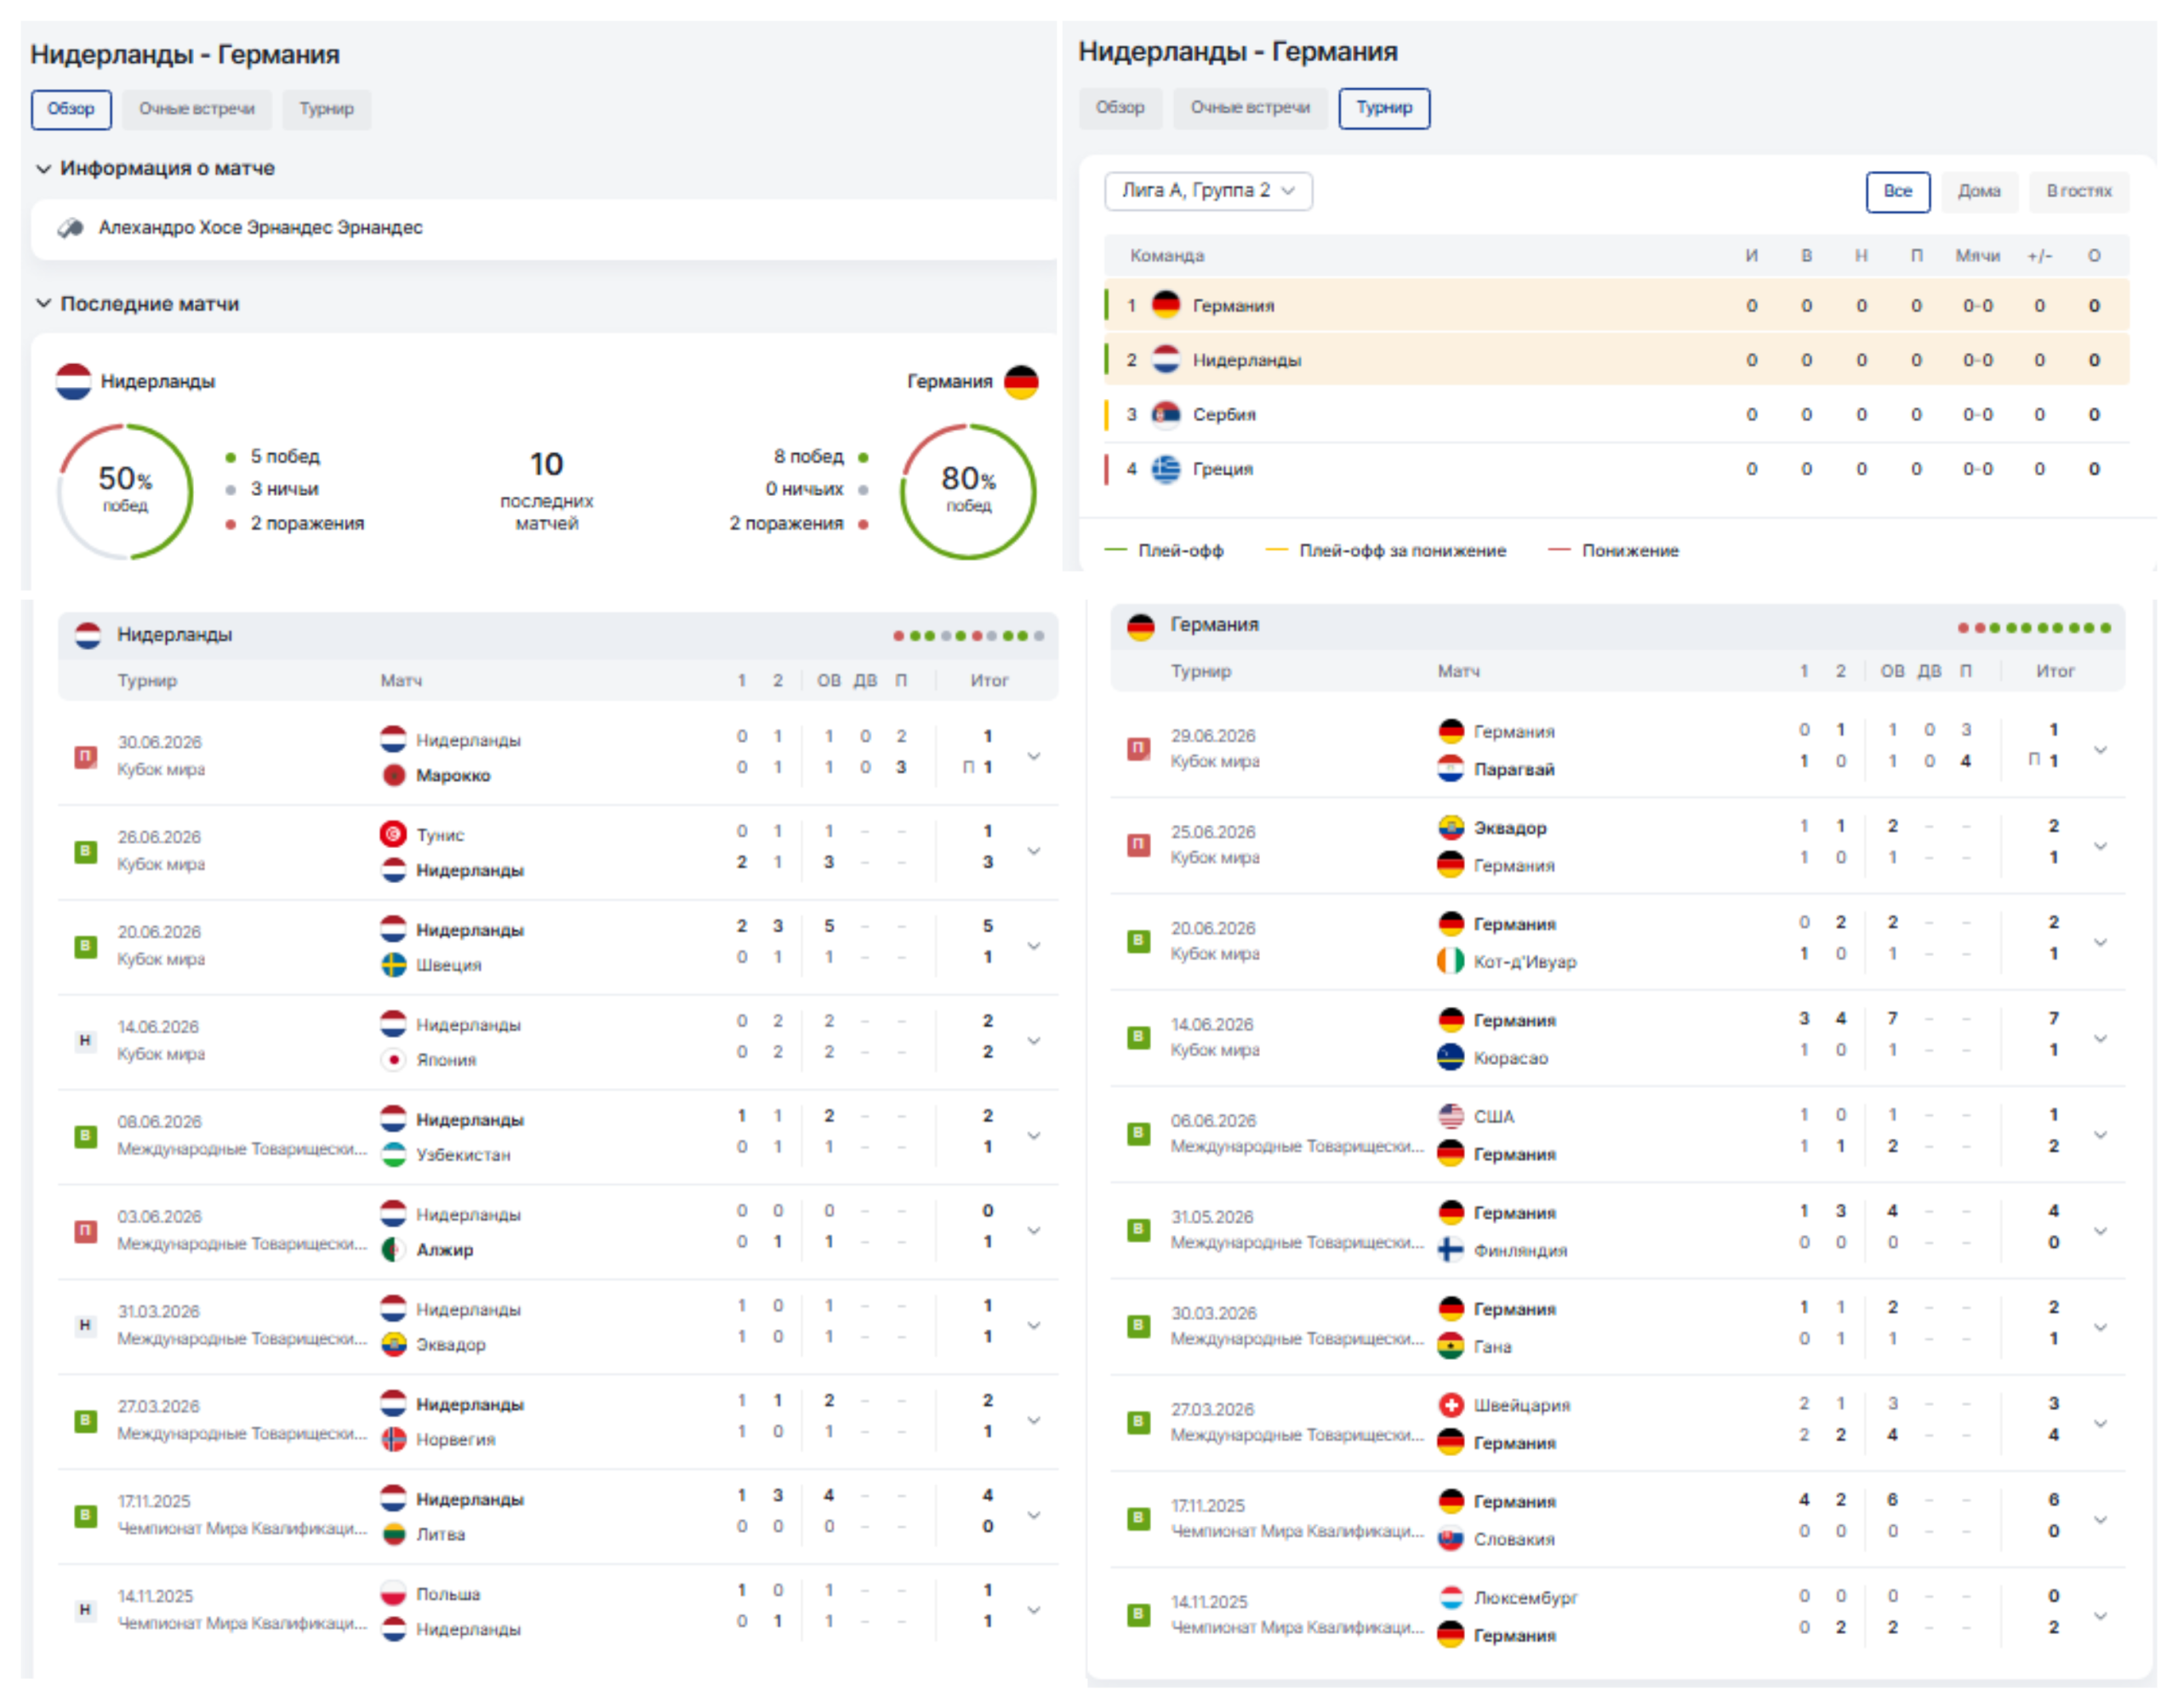Click the Germany form dots indicator
This screenshot has width=2178, height=1708.
[x=2034, y=628]
